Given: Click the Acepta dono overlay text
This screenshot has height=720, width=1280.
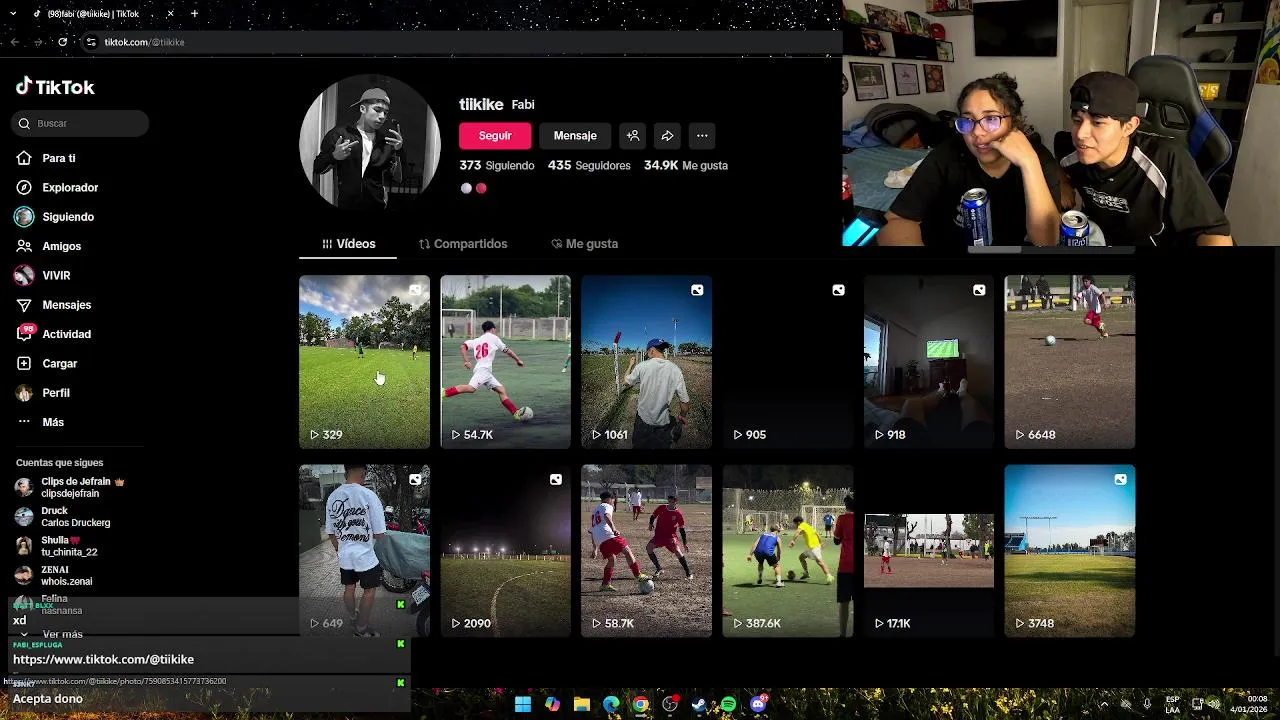Looking at the screenshot, I should tap(48, 698).
